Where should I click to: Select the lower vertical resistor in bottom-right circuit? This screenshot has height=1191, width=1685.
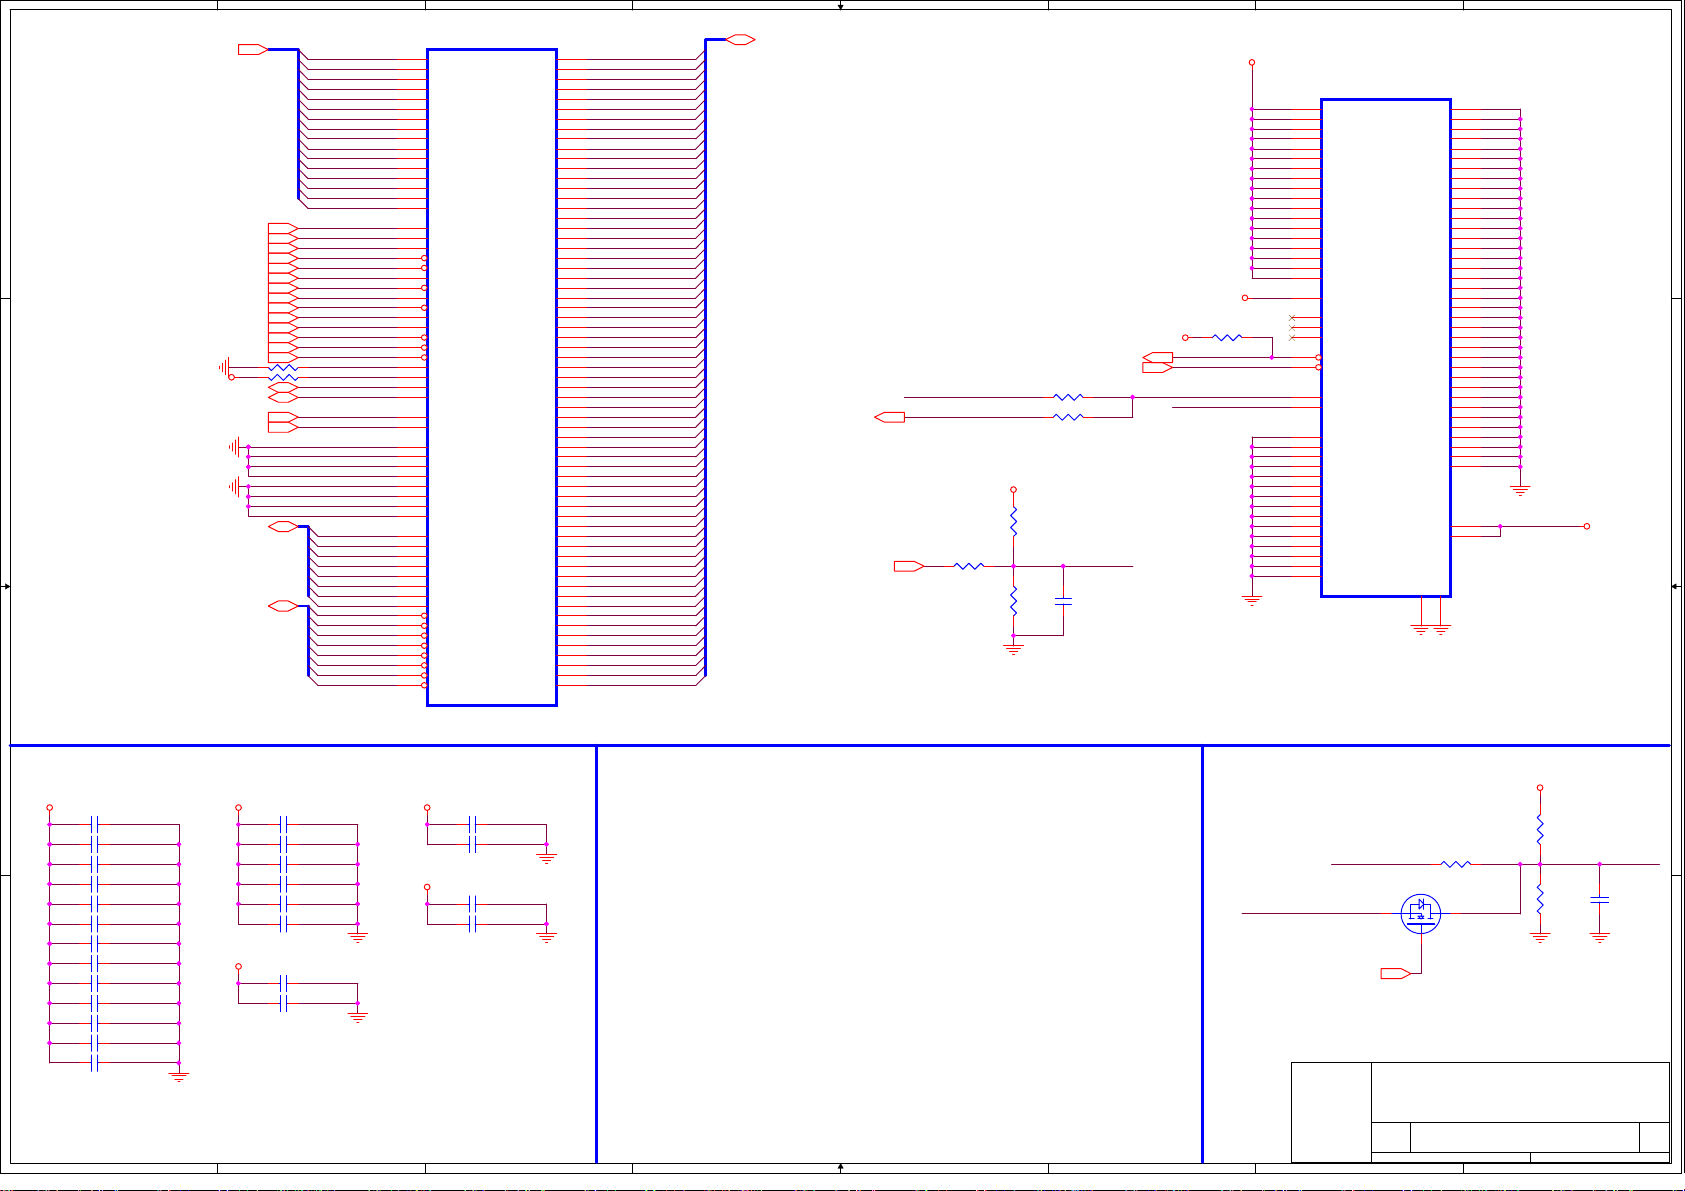coord(1540,899)
